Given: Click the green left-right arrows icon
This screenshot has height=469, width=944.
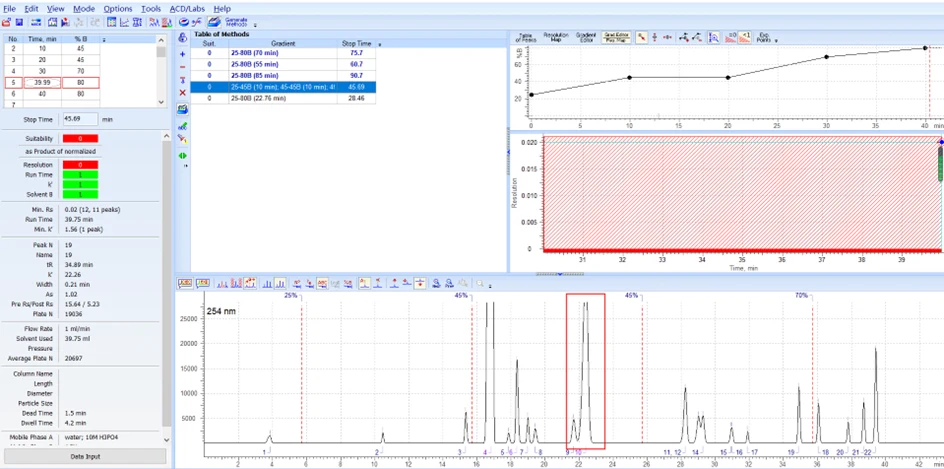Looking at the screenshot, I should coord(183,155).
